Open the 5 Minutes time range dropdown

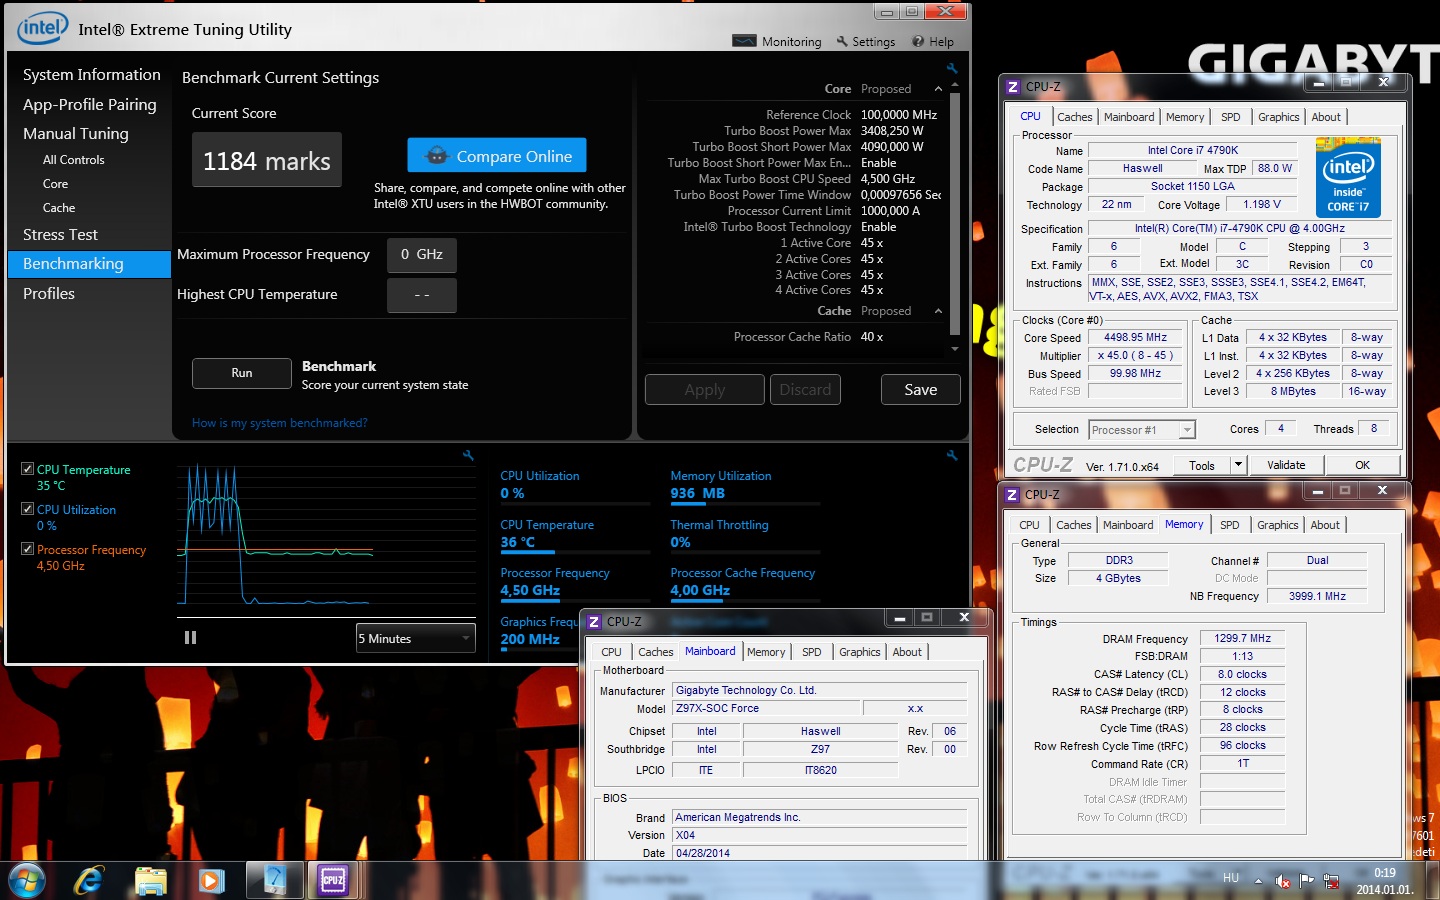(416, 638)
